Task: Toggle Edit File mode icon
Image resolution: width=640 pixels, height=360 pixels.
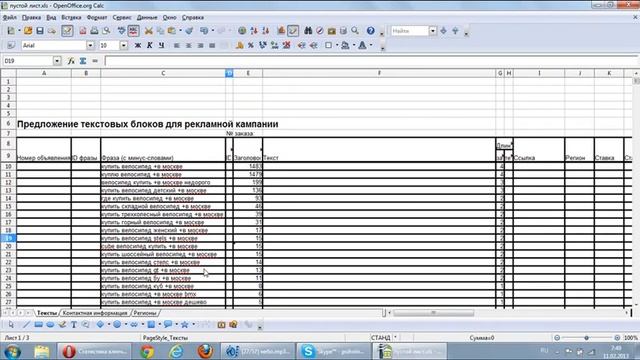Action: (x=67, y=31)
